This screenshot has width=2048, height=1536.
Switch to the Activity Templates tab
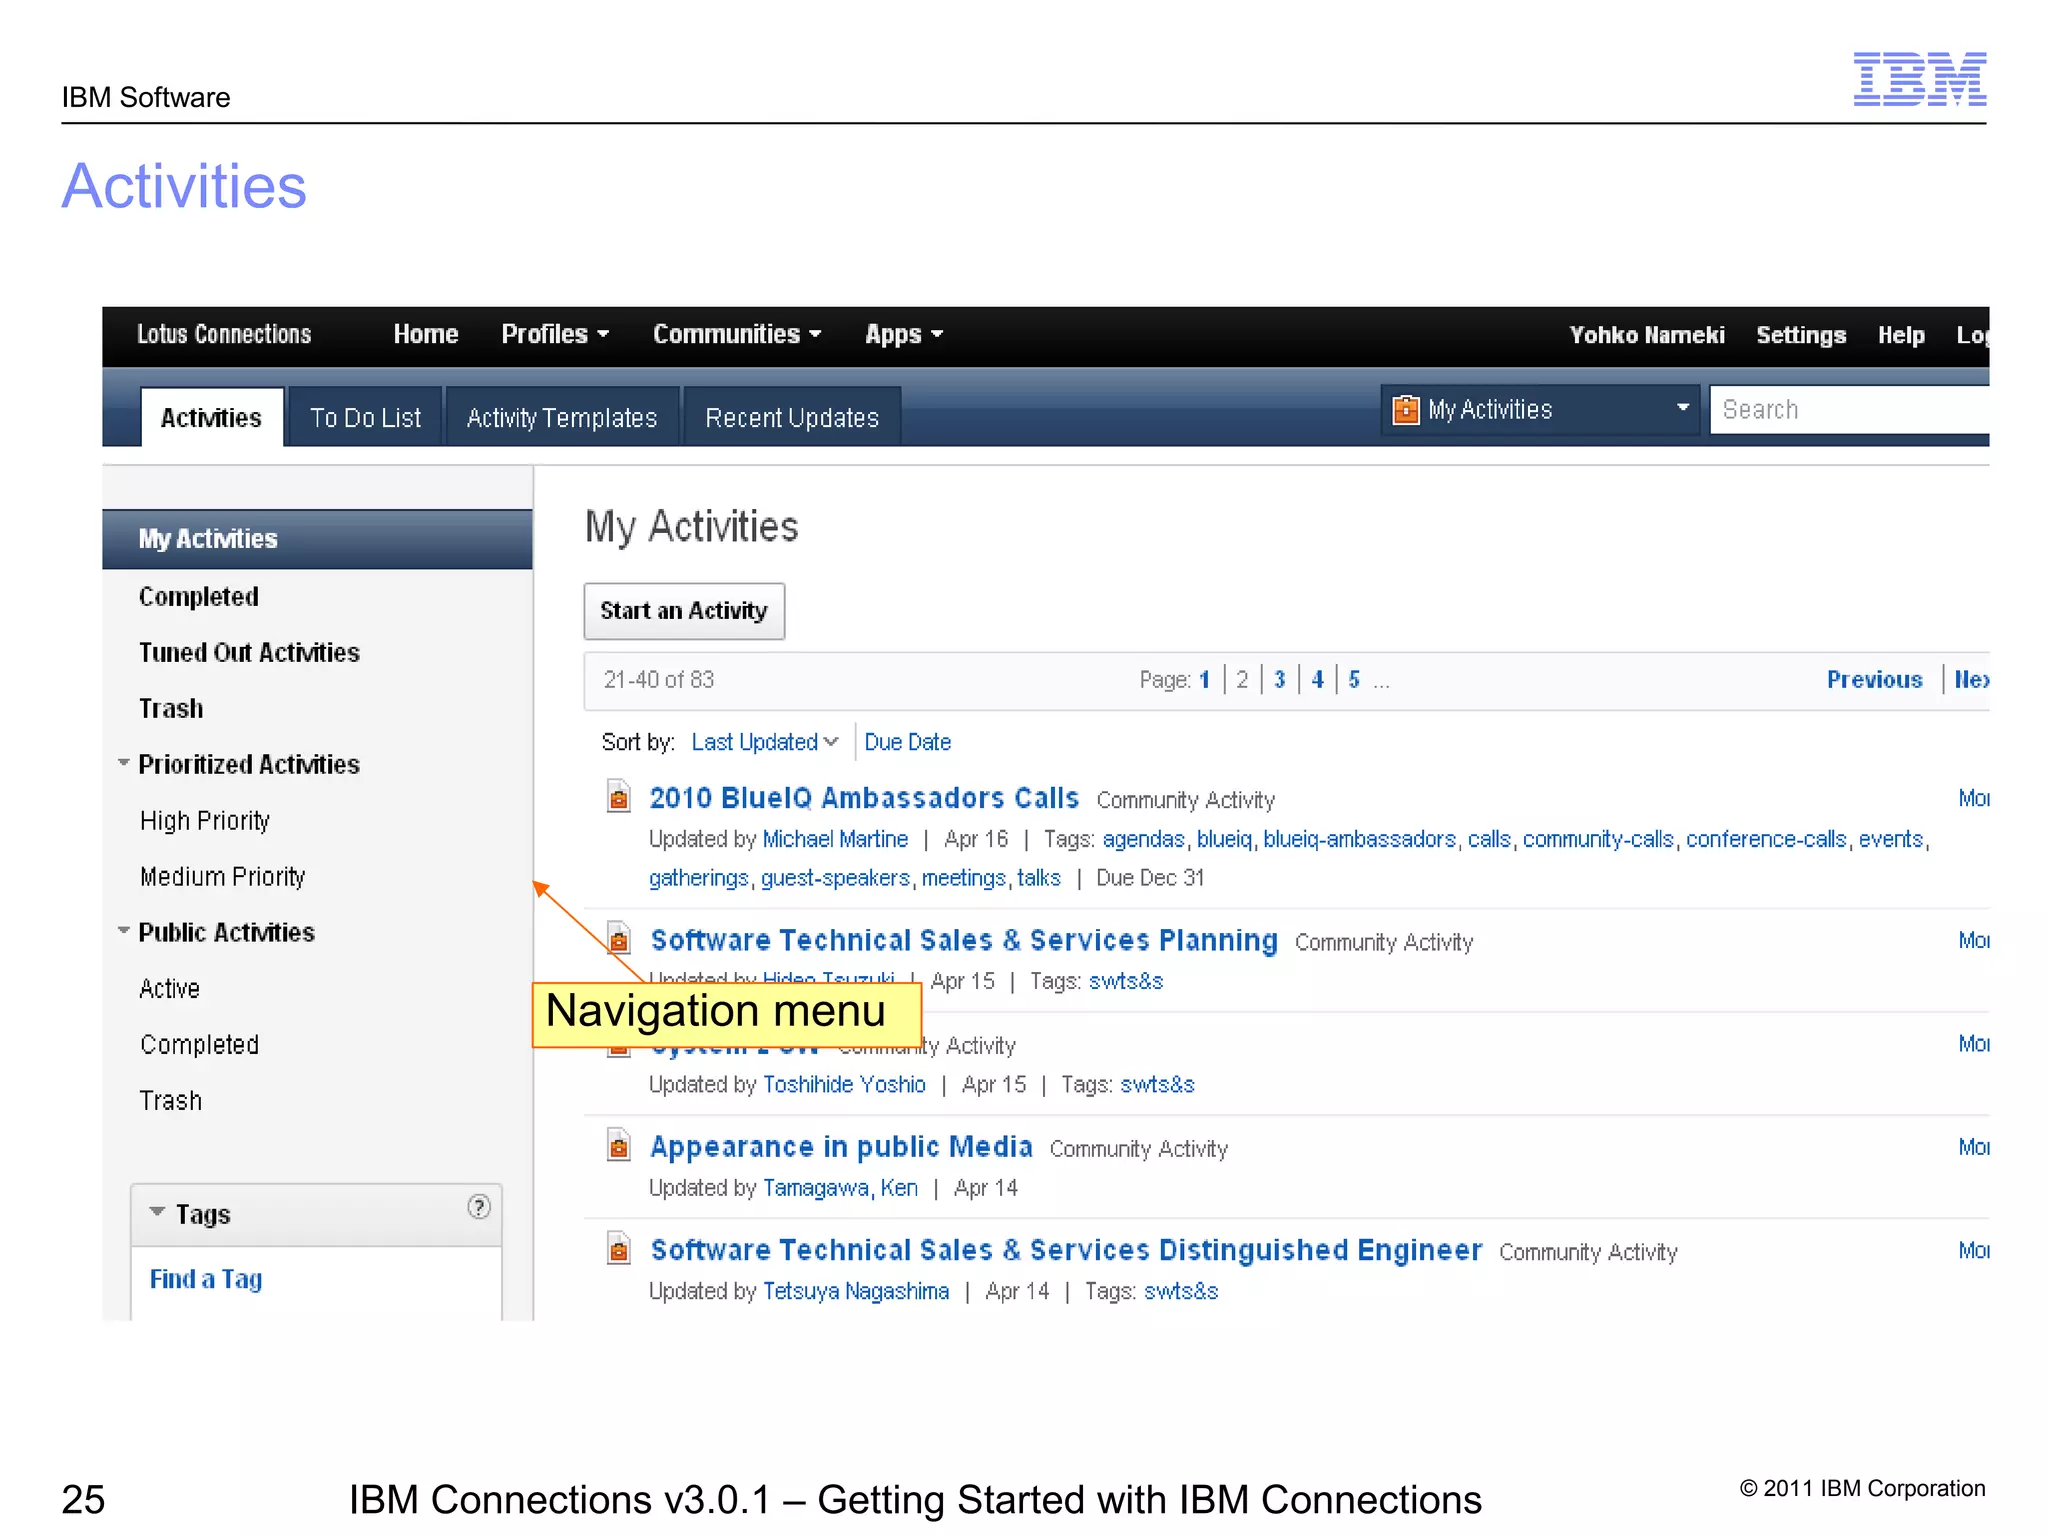pos(562,417)
